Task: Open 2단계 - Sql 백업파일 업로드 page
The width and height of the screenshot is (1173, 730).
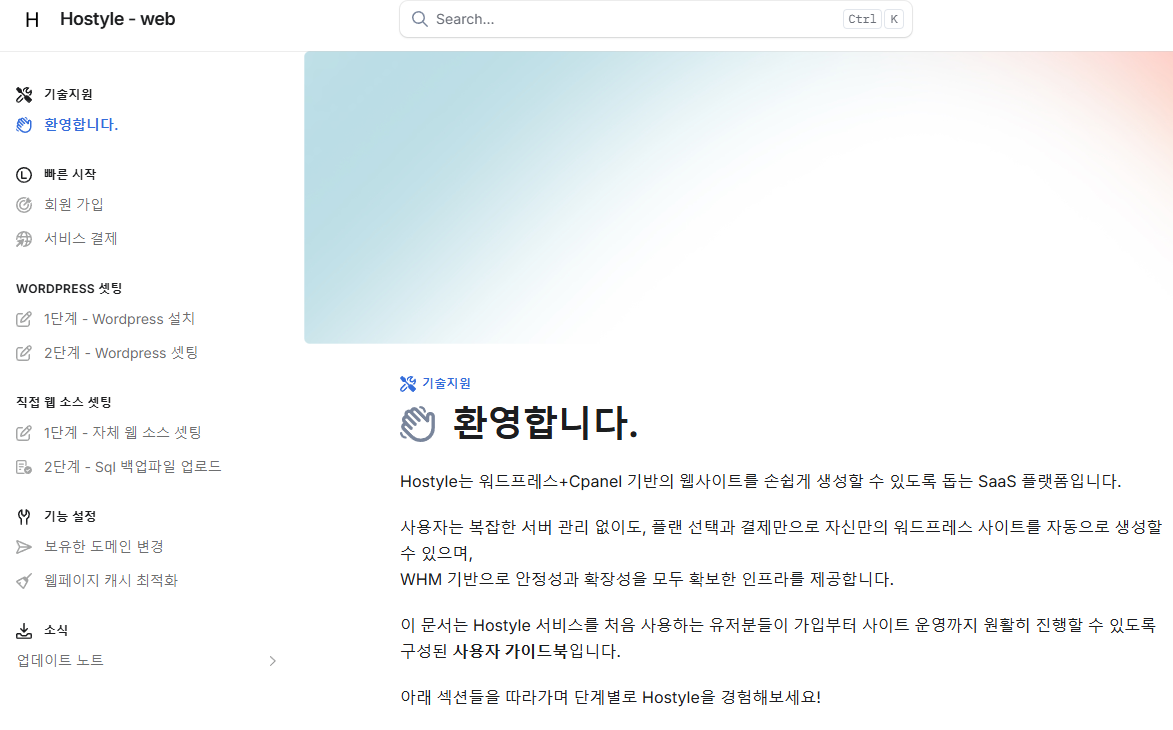Action: [132, 467]
